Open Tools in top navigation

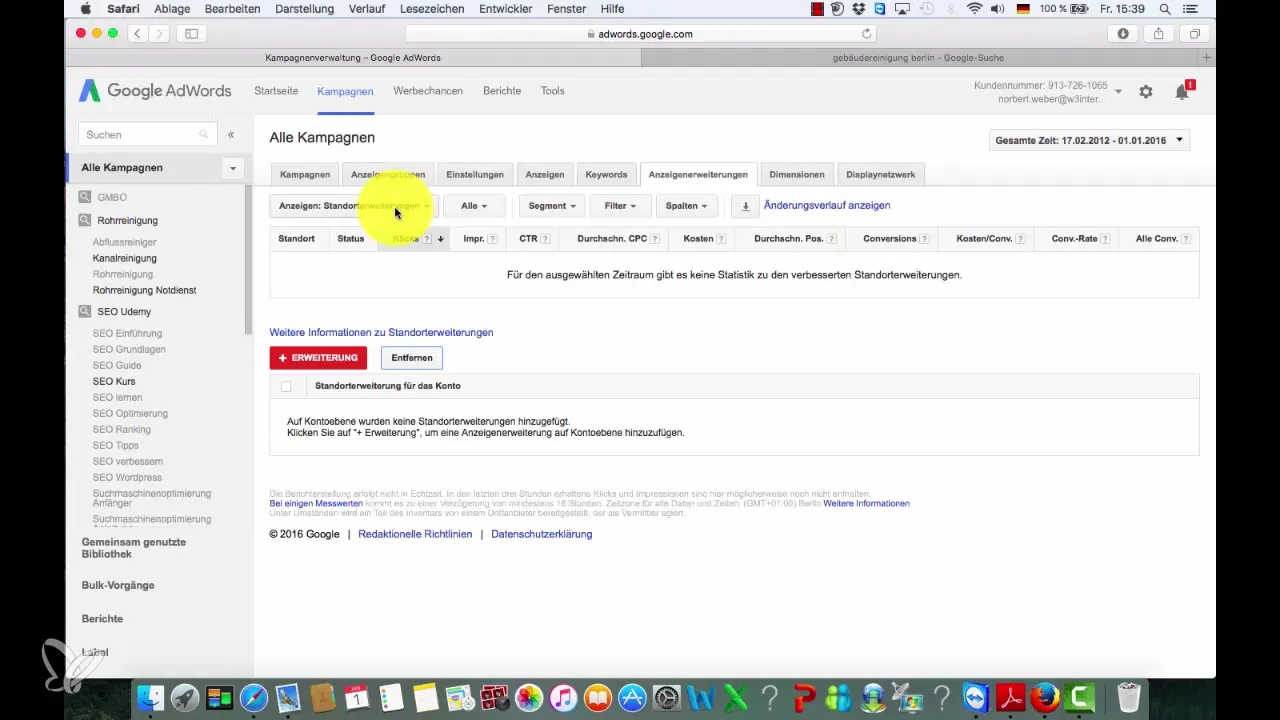(553, 91)
